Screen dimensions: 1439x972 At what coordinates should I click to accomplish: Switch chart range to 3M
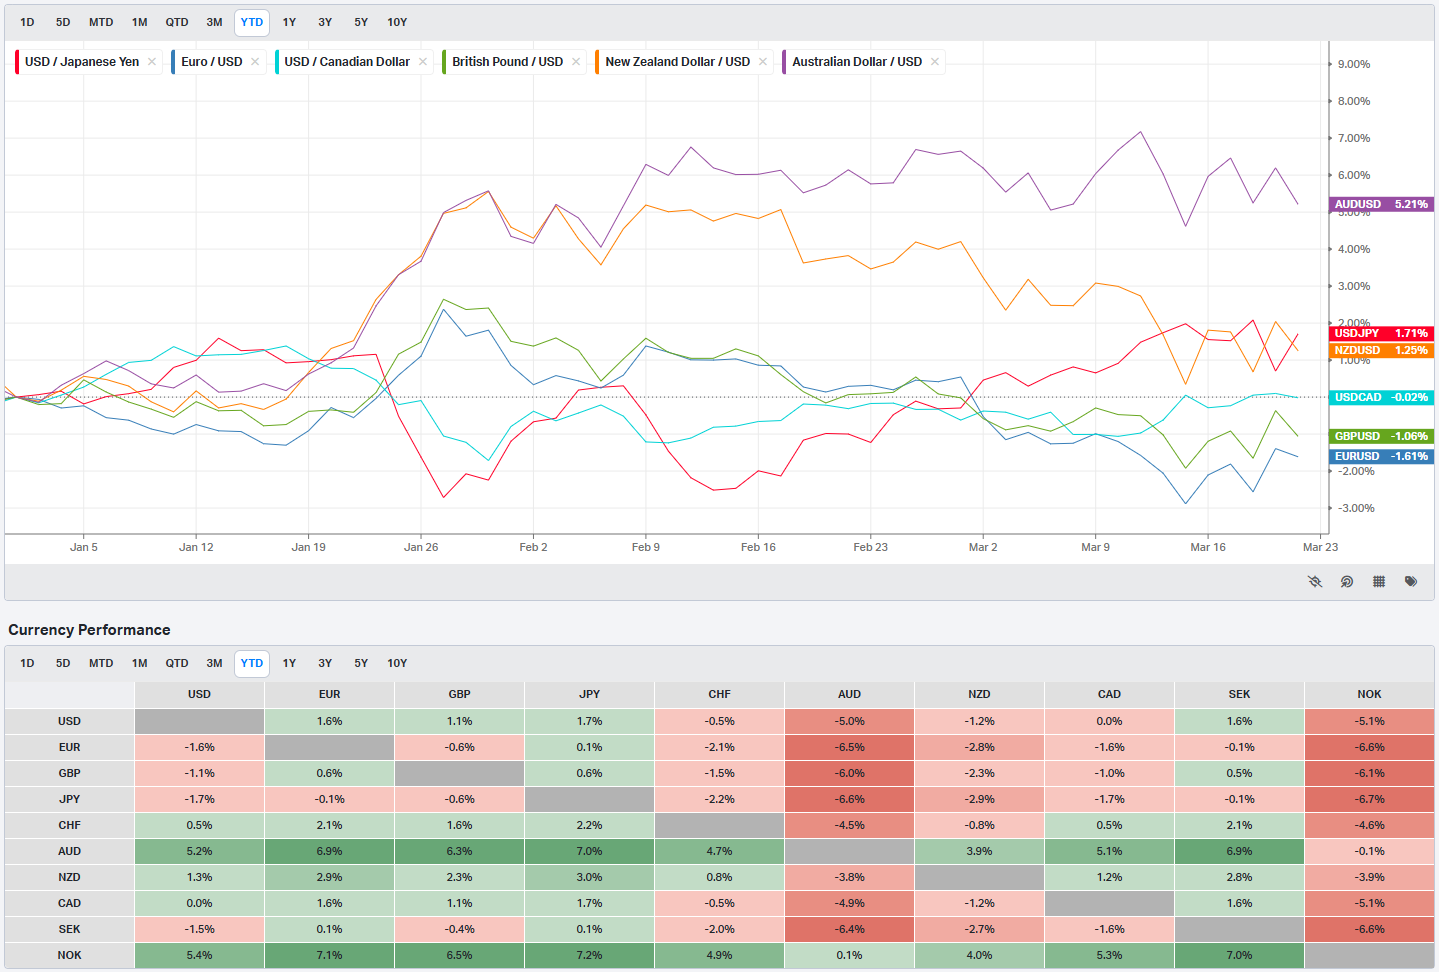tap(214, 22)
